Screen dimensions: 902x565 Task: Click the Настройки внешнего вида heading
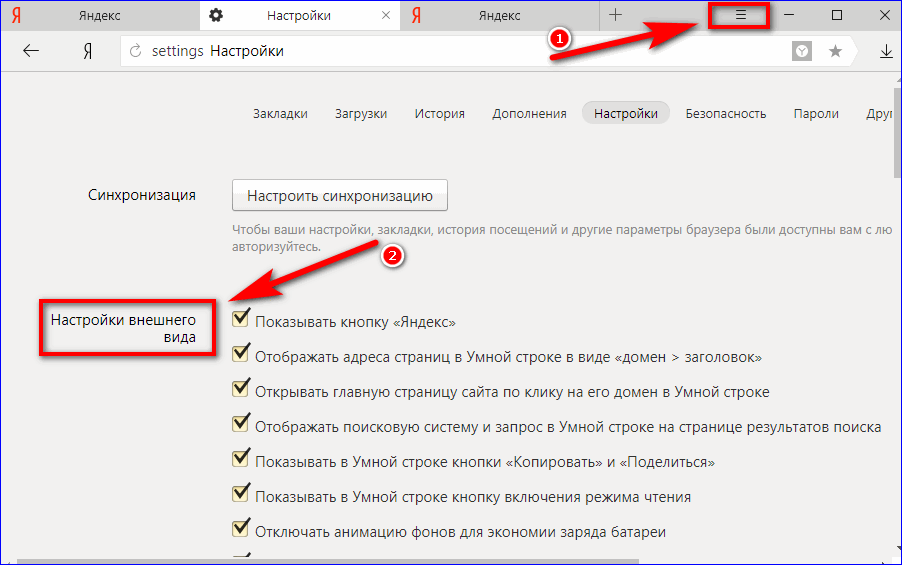click(123, 328)
